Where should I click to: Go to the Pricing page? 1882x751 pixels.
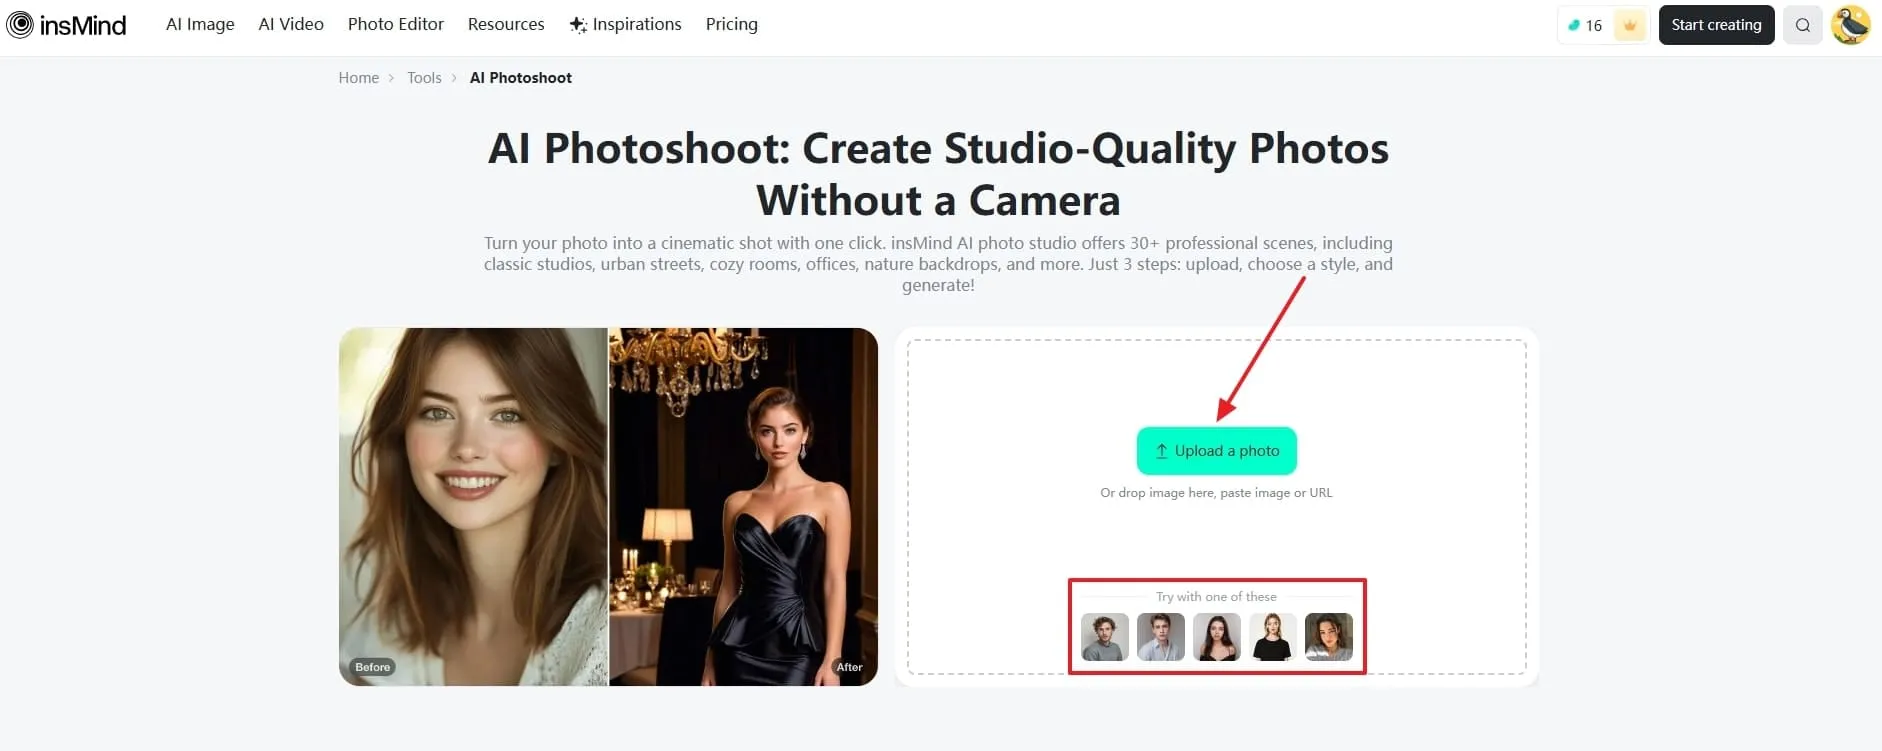click(731, 24)
